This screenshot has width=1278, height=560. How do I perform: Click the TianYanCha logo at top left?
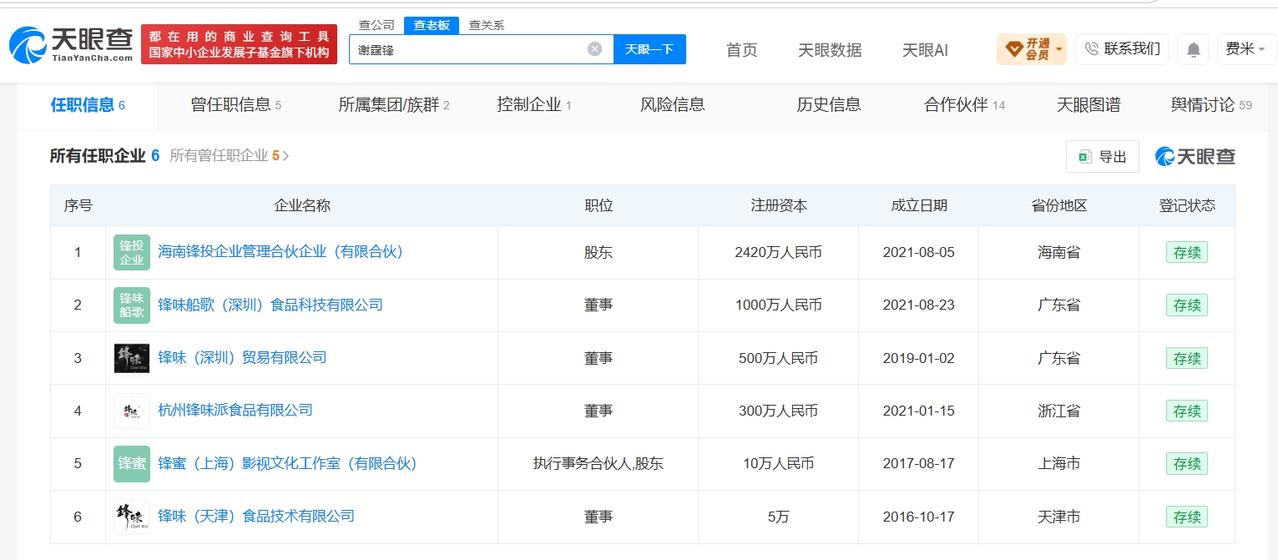(x=71, y=44)
